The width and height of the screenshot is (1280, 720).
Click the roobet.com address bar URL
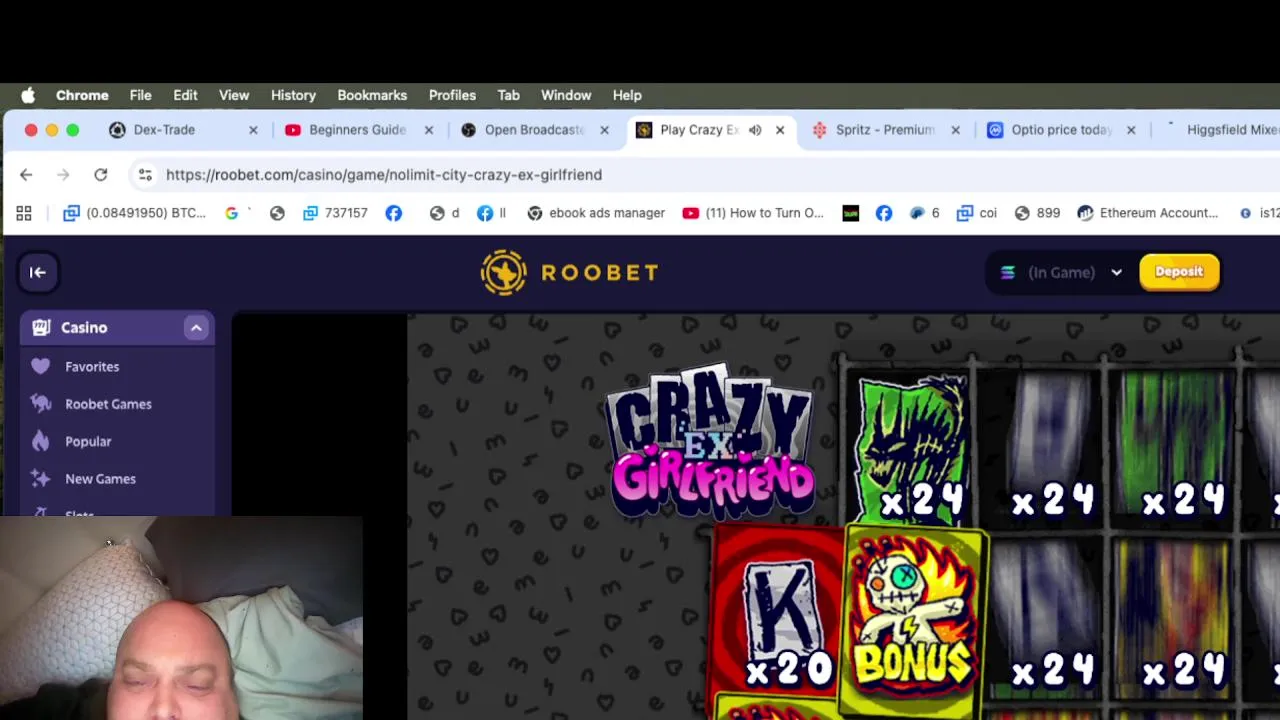click(384, 175)
